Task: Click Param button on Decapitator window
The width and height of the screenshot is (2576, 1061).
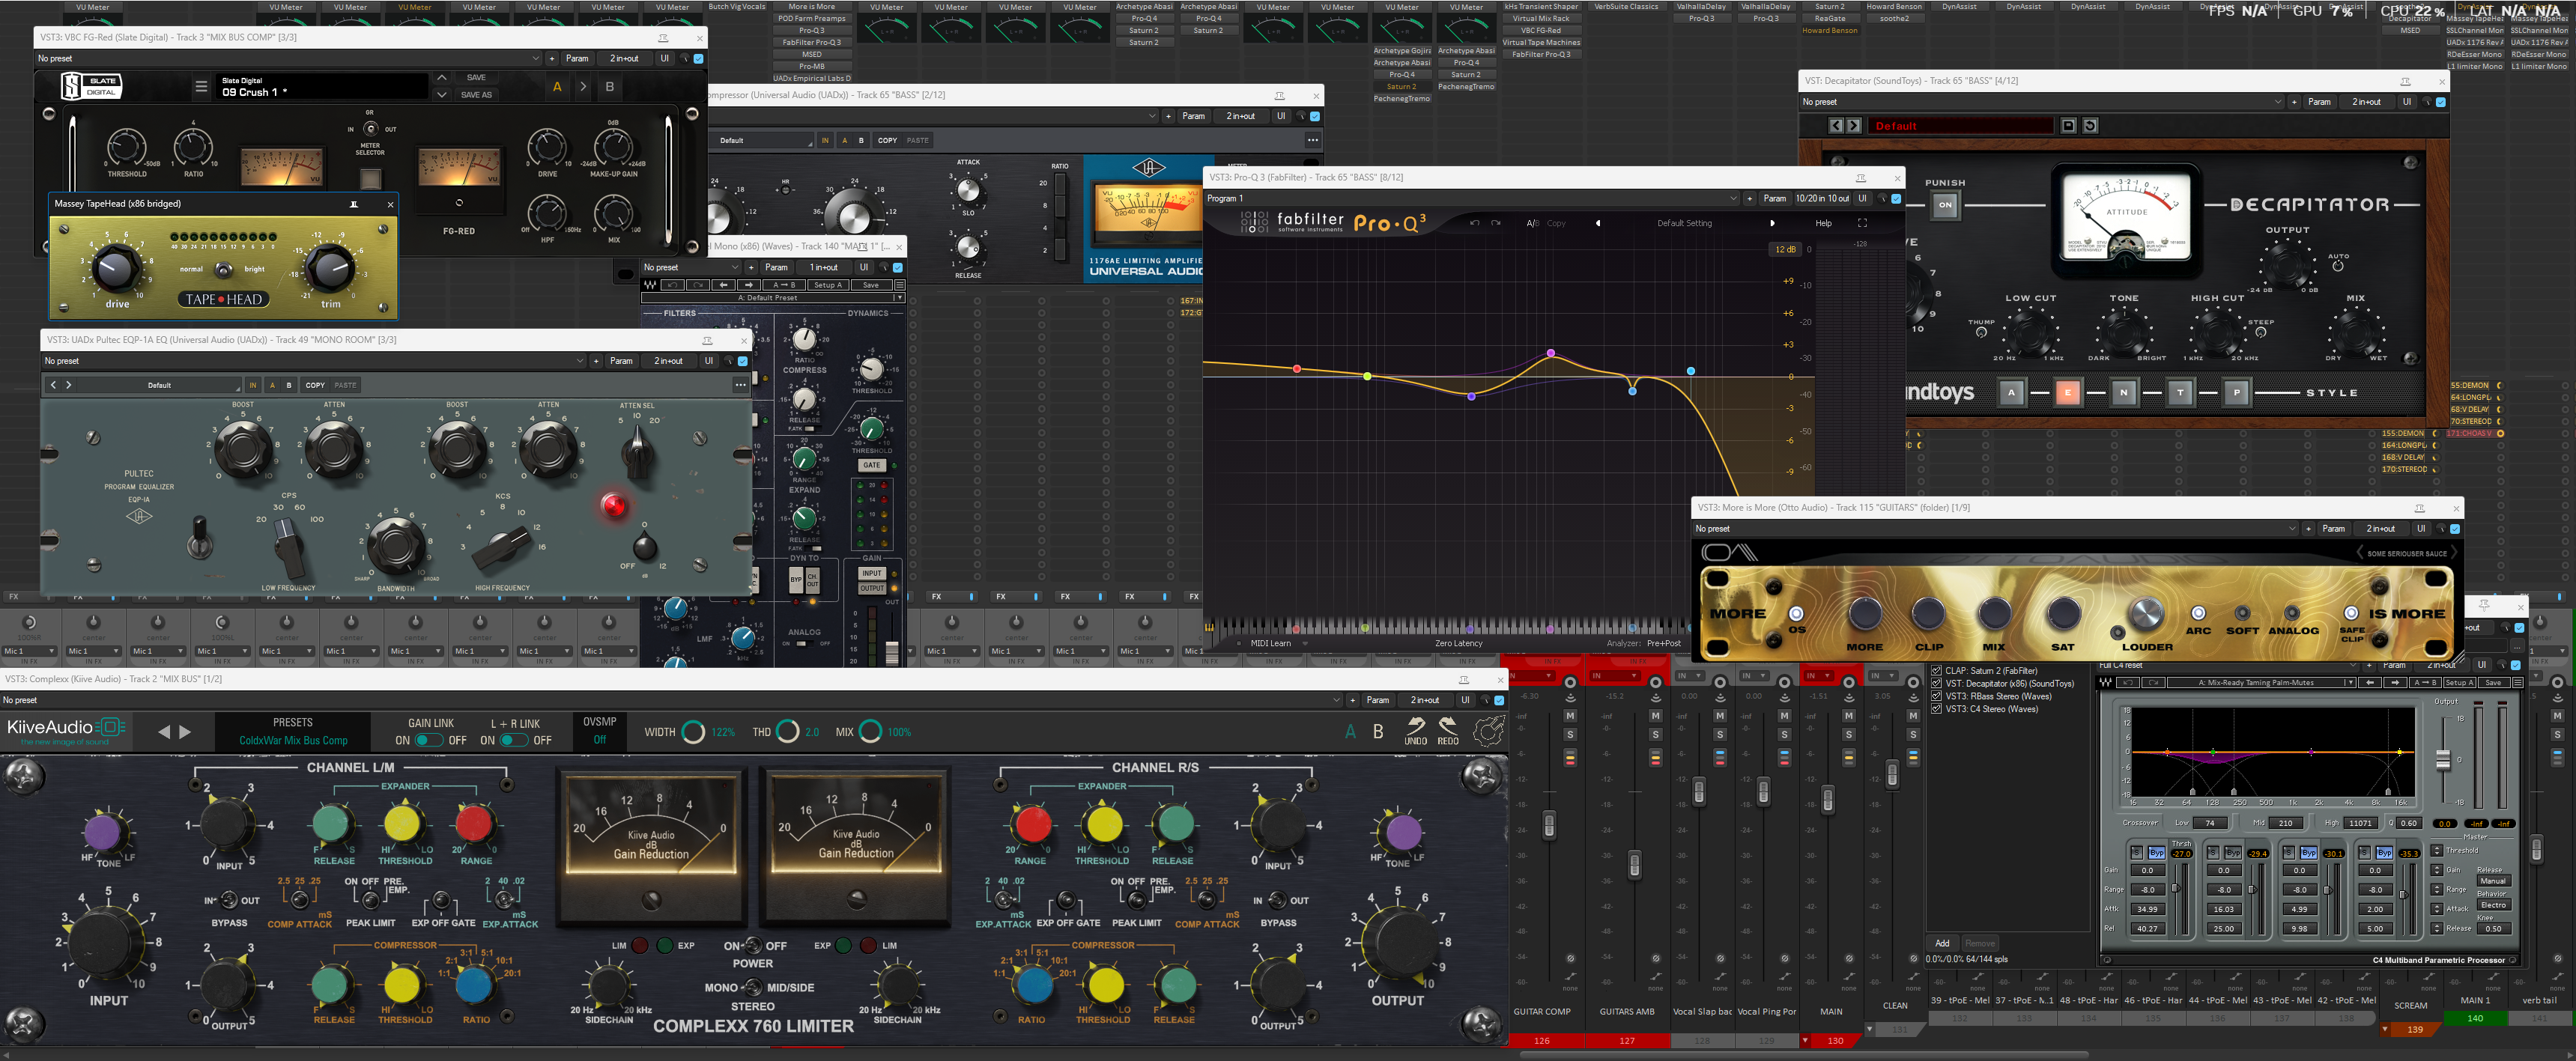Action: click(x=2319, y=102)
